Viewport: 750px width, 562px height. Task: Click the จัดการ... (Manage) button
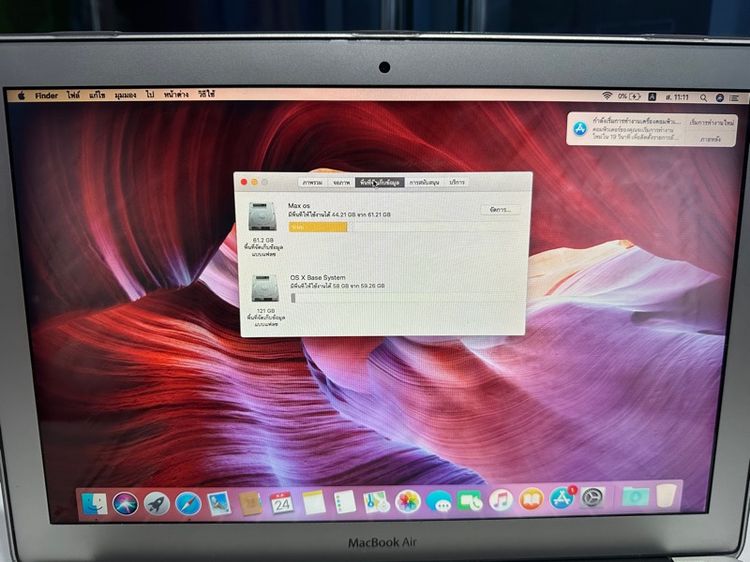tap(500, 210)
